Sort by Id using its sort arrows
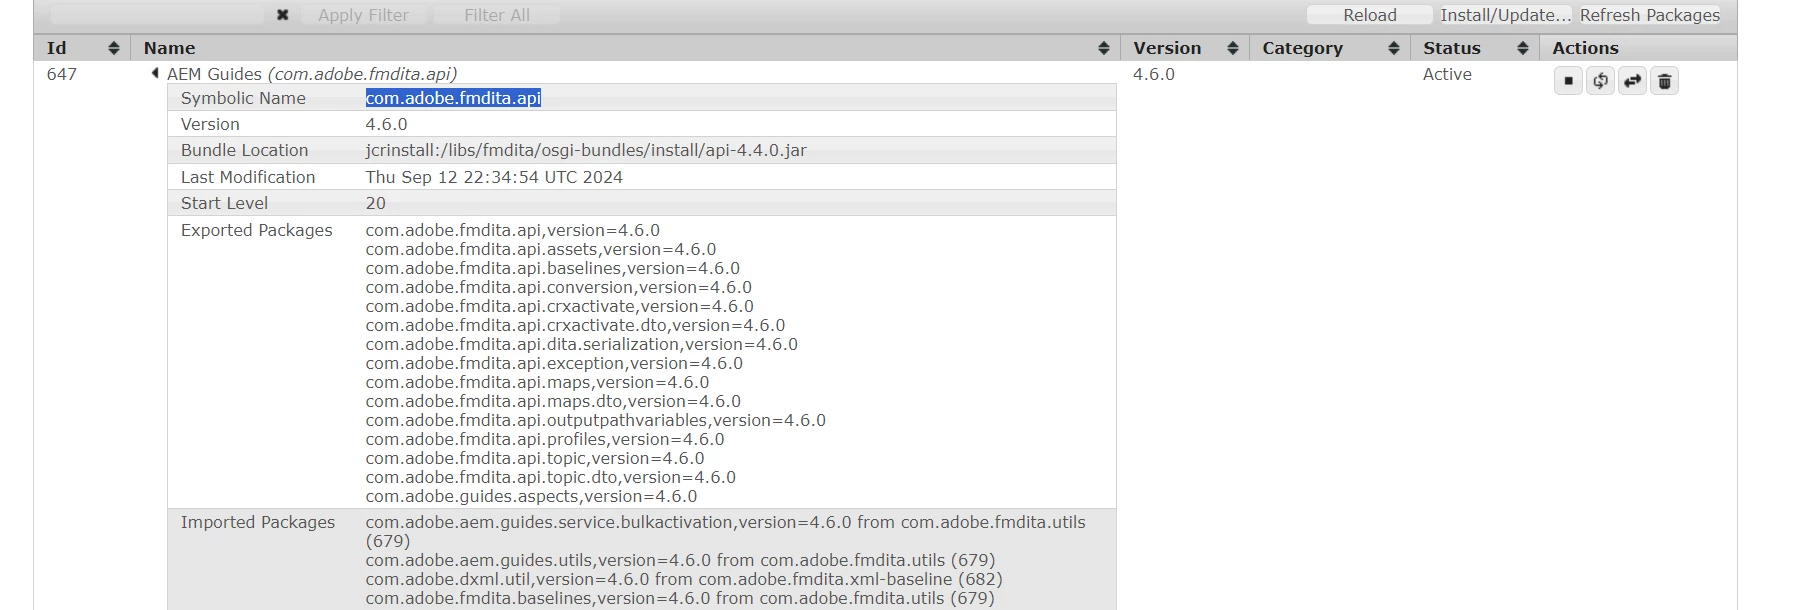 (x=114, y=48)
